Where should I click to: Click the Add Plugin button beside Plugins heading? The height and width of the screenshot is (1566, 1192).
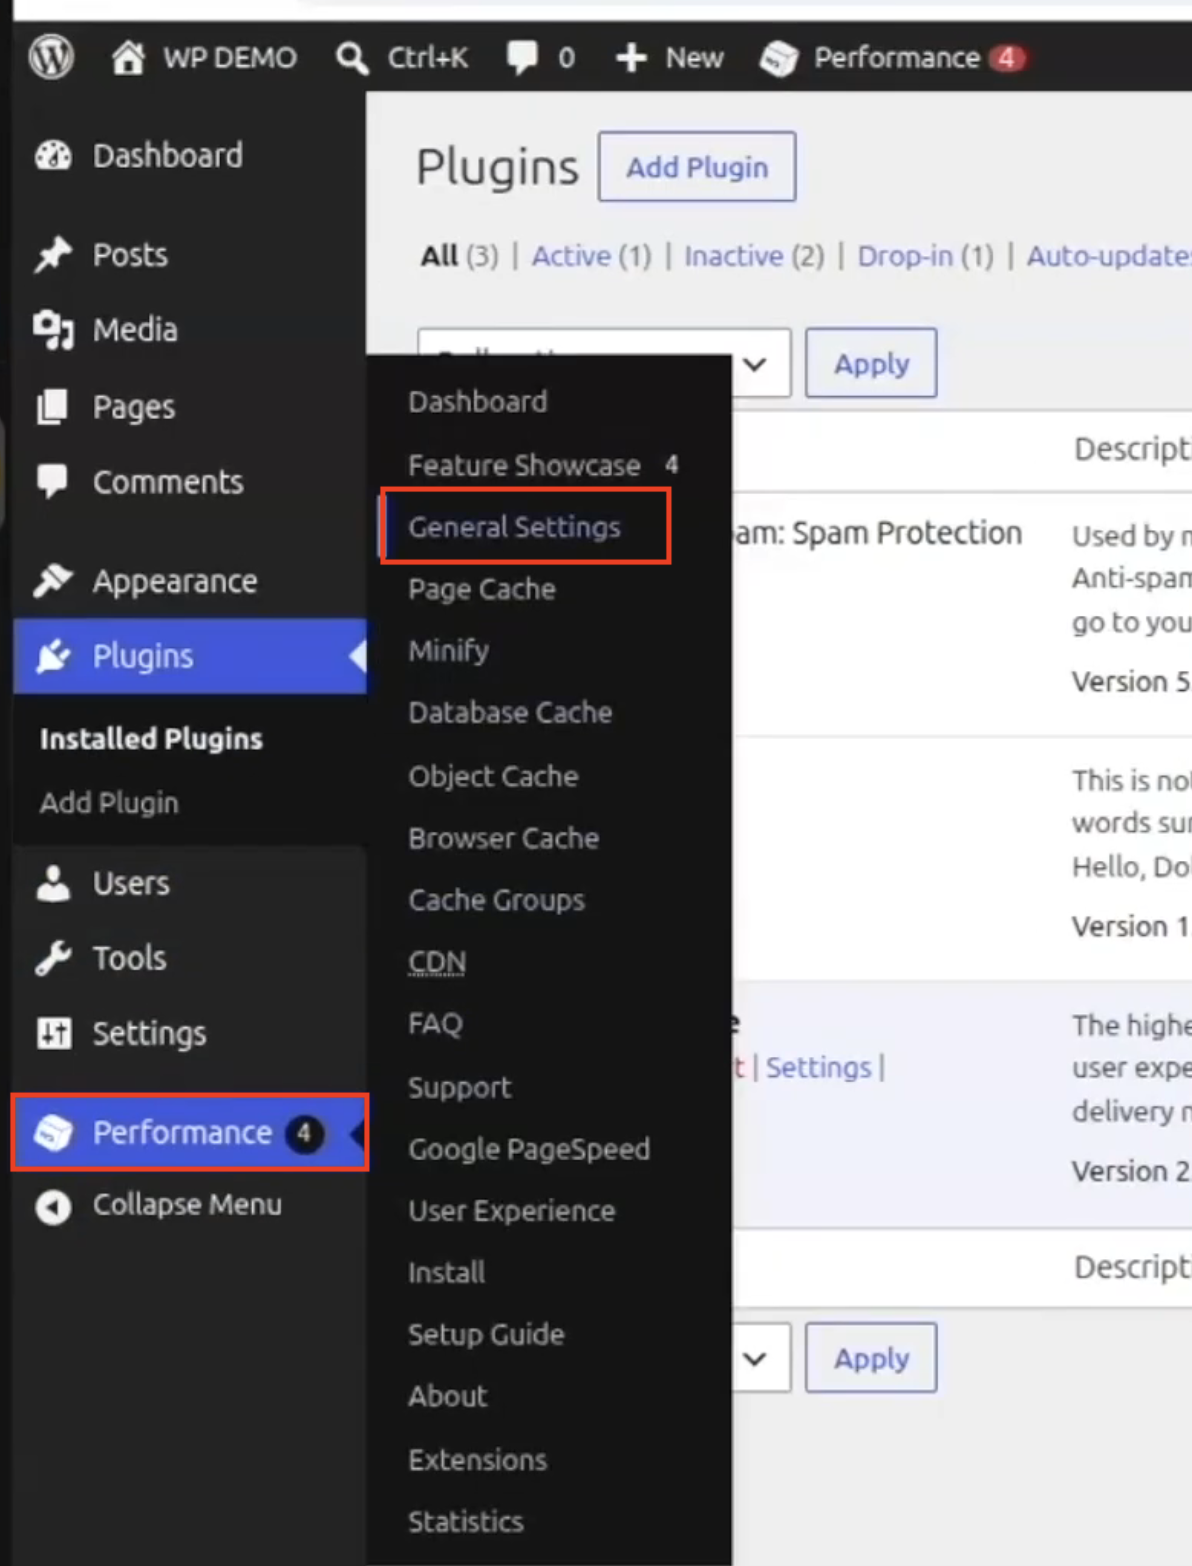point(697,167)
